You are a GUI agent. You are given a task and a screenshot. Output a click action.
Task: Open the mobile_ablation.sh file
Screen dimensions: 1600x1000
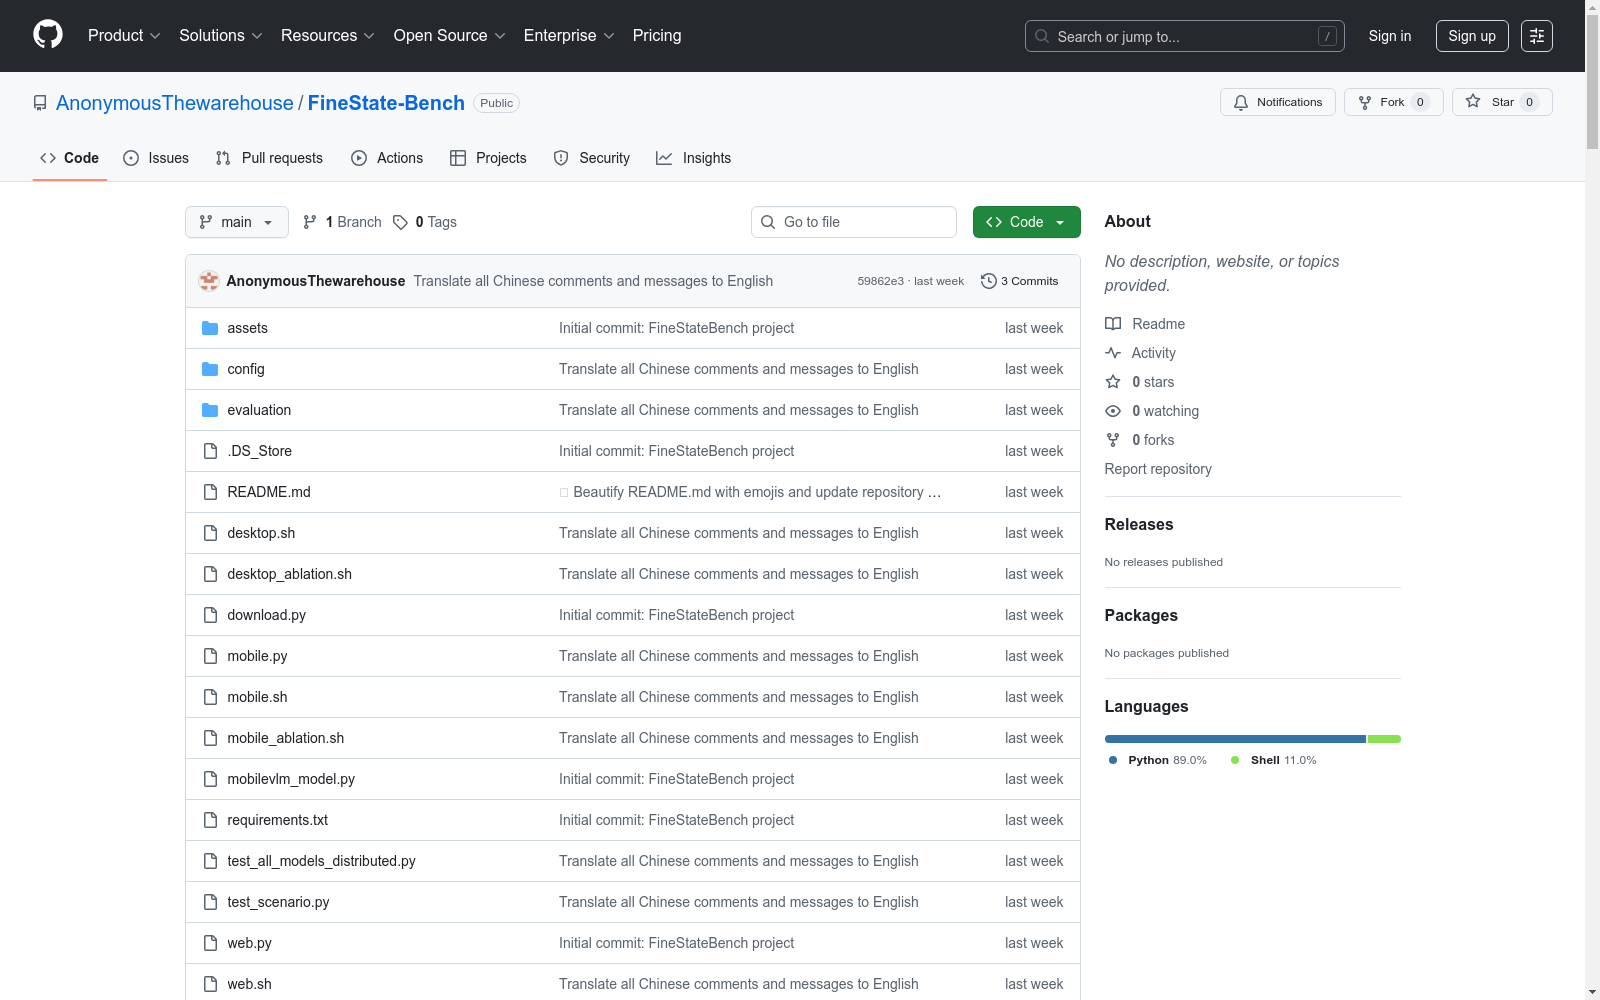point(285,738)
